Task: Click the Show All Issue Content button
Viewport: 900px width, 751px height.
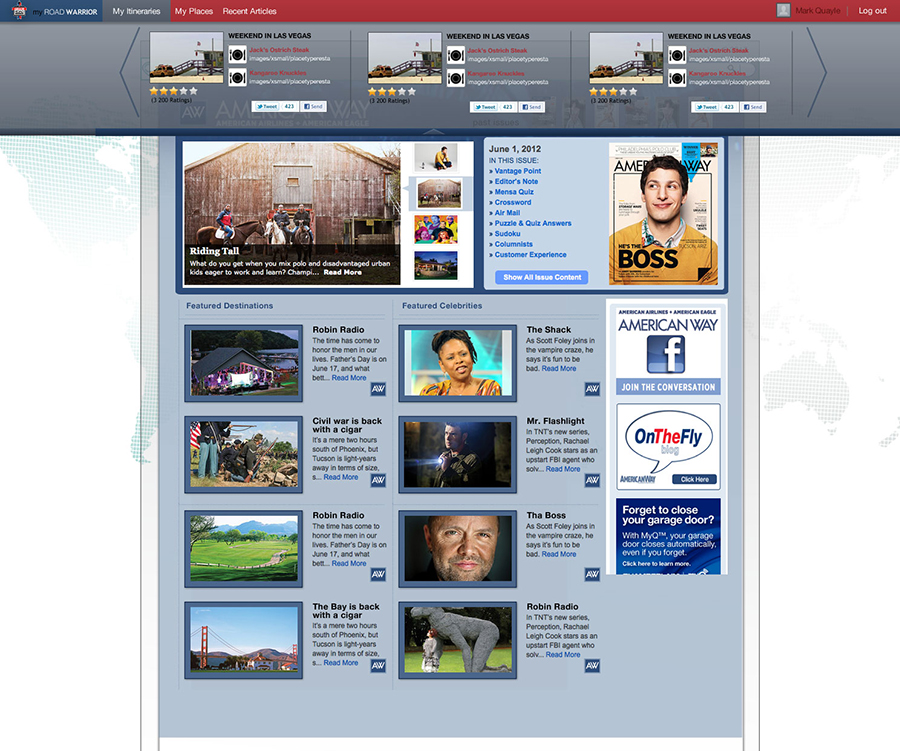Action: pyautogui.click(x=541, y=277)
